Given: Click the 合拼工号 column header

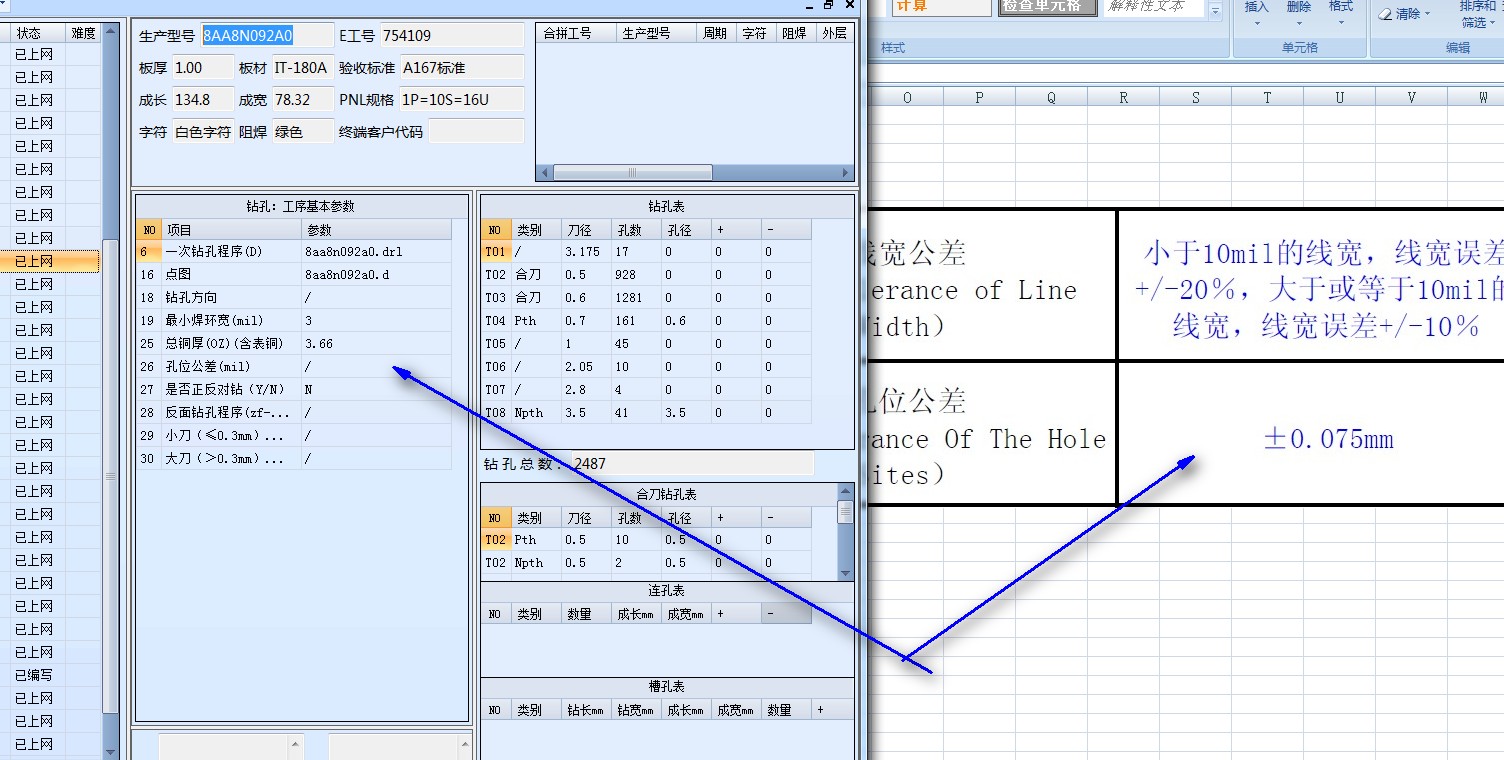Looking at the screenshot, I should (x=577, y=33).
